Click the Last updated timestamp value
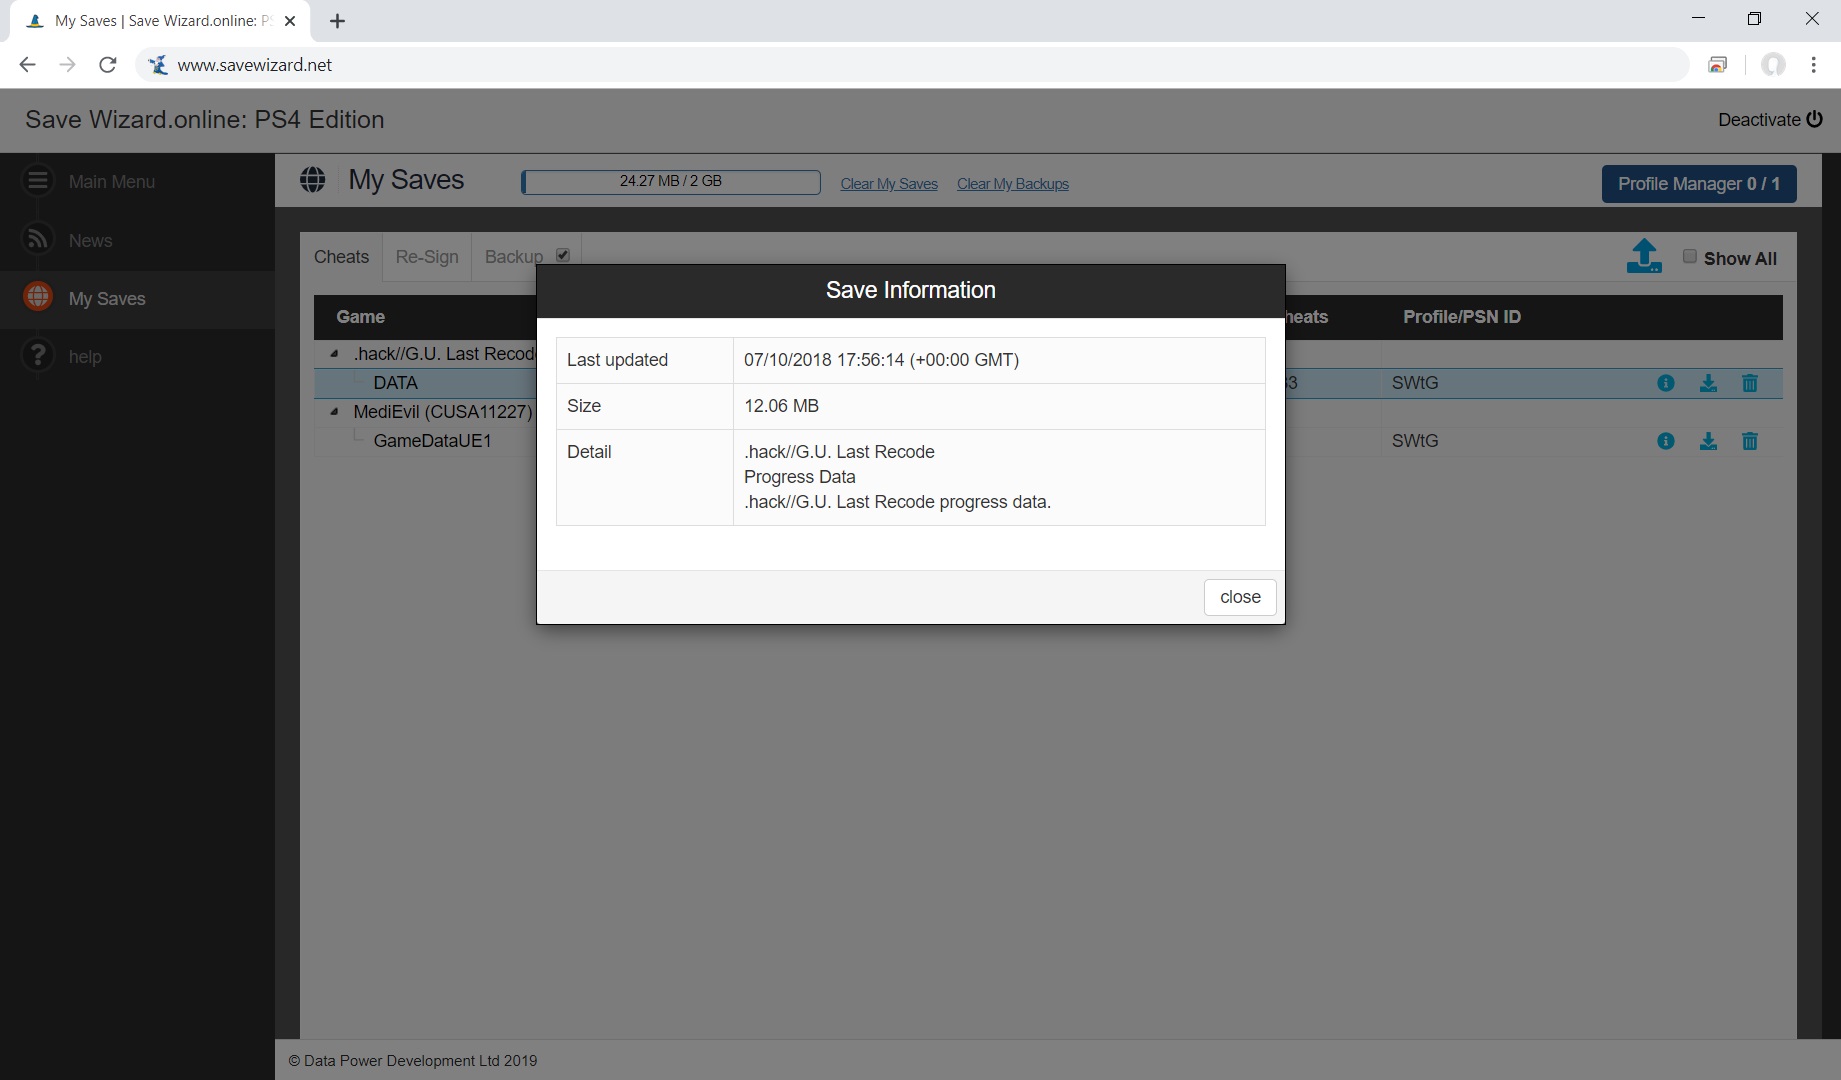1841x1080 pixels. [x=881, y=360]
